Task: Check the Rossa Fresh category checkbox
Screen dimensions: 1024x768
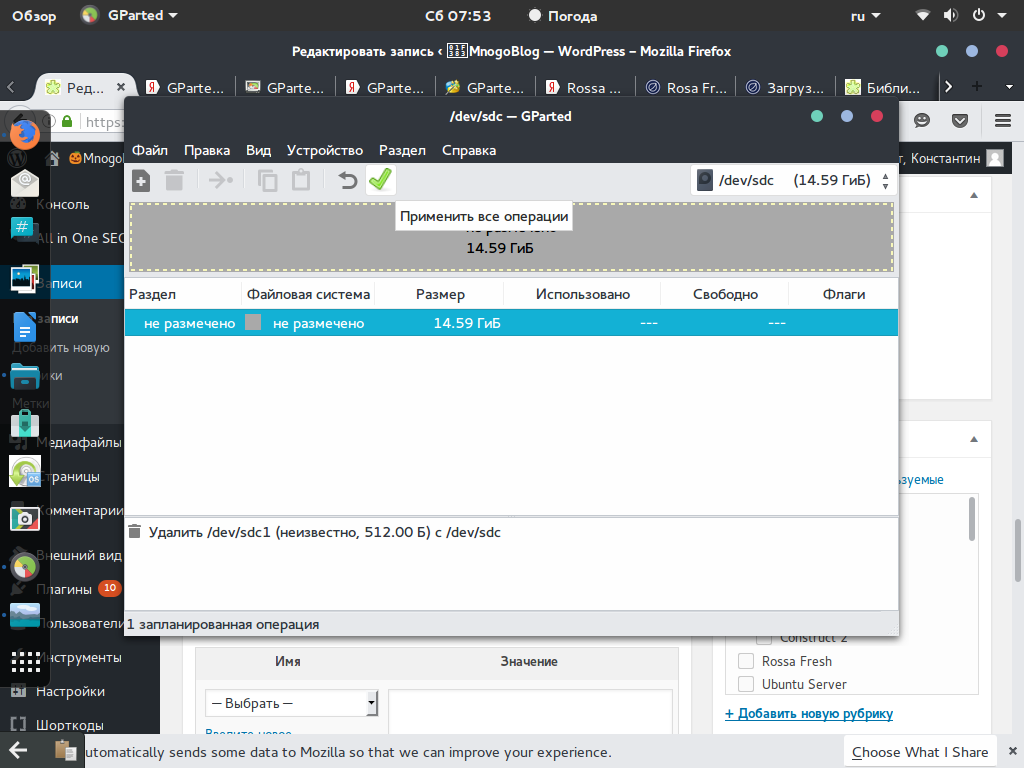Action: coord(746,661)
